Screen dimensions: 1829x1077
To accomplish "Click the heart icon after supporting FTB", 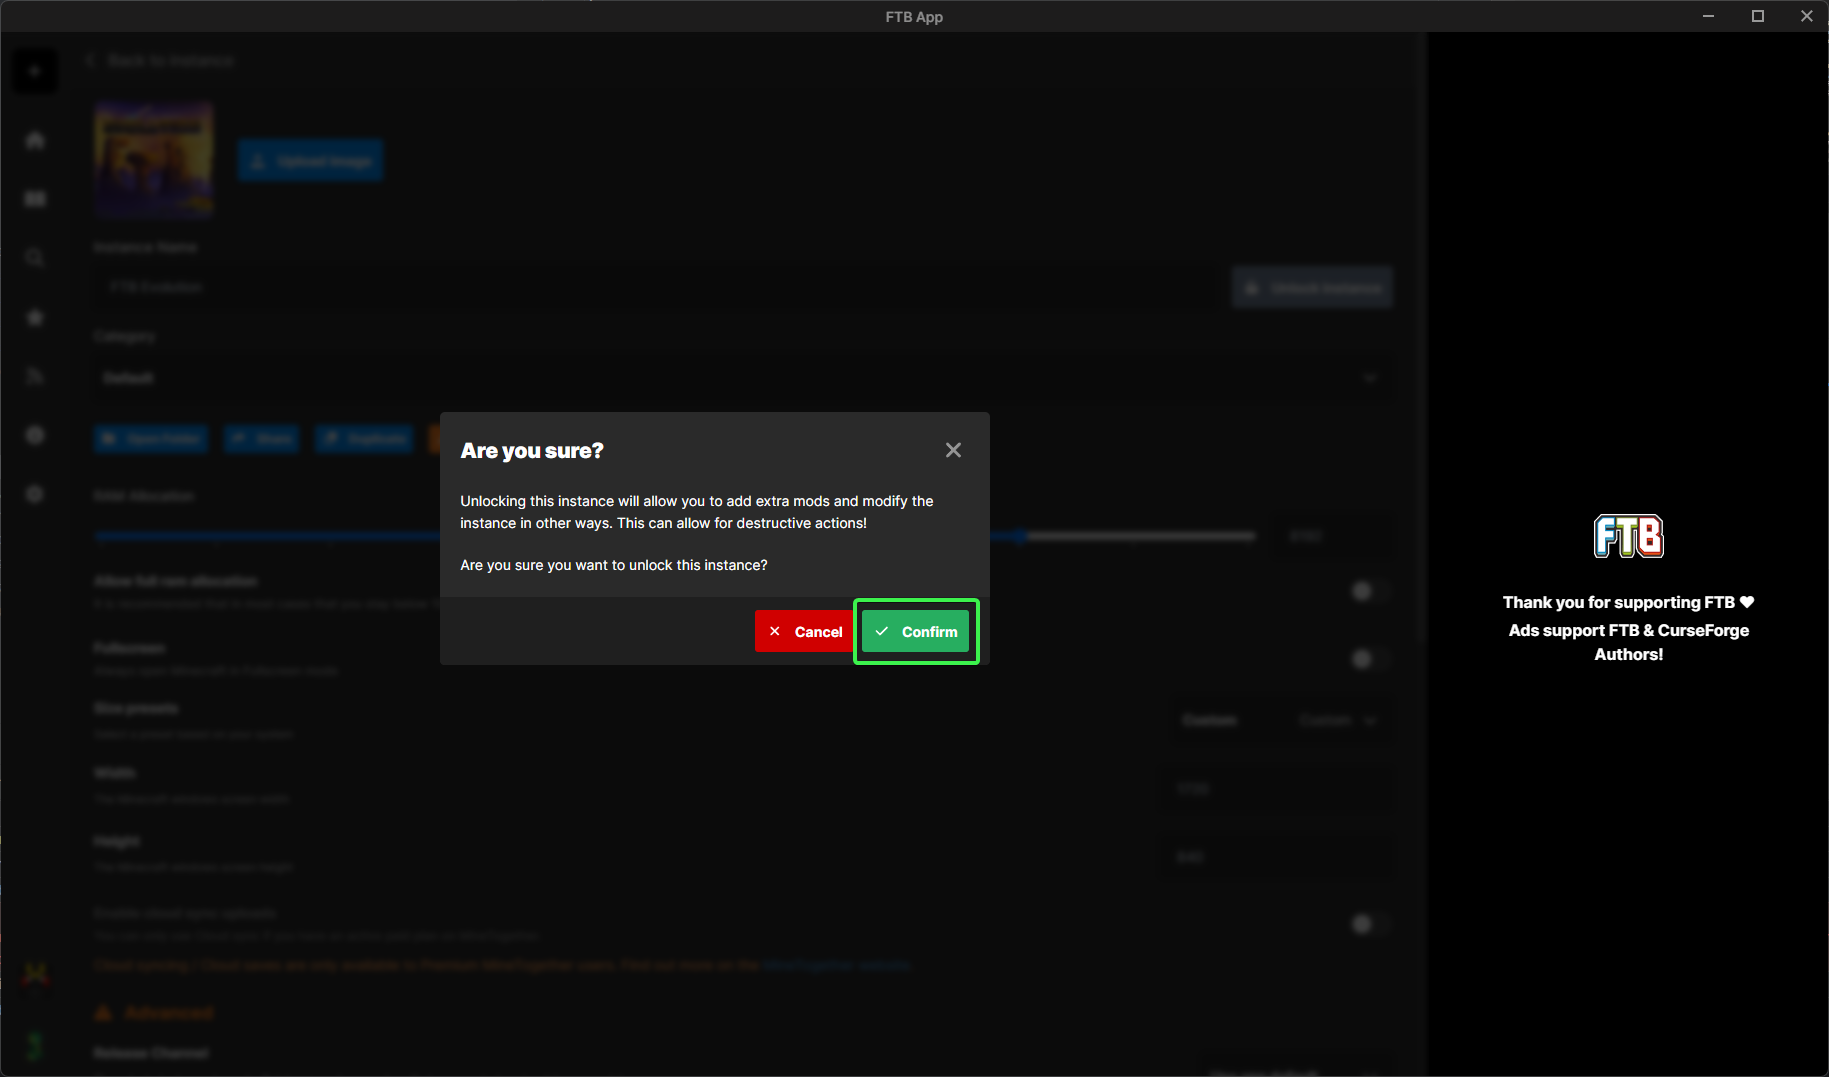I will tap(1747, 602).
